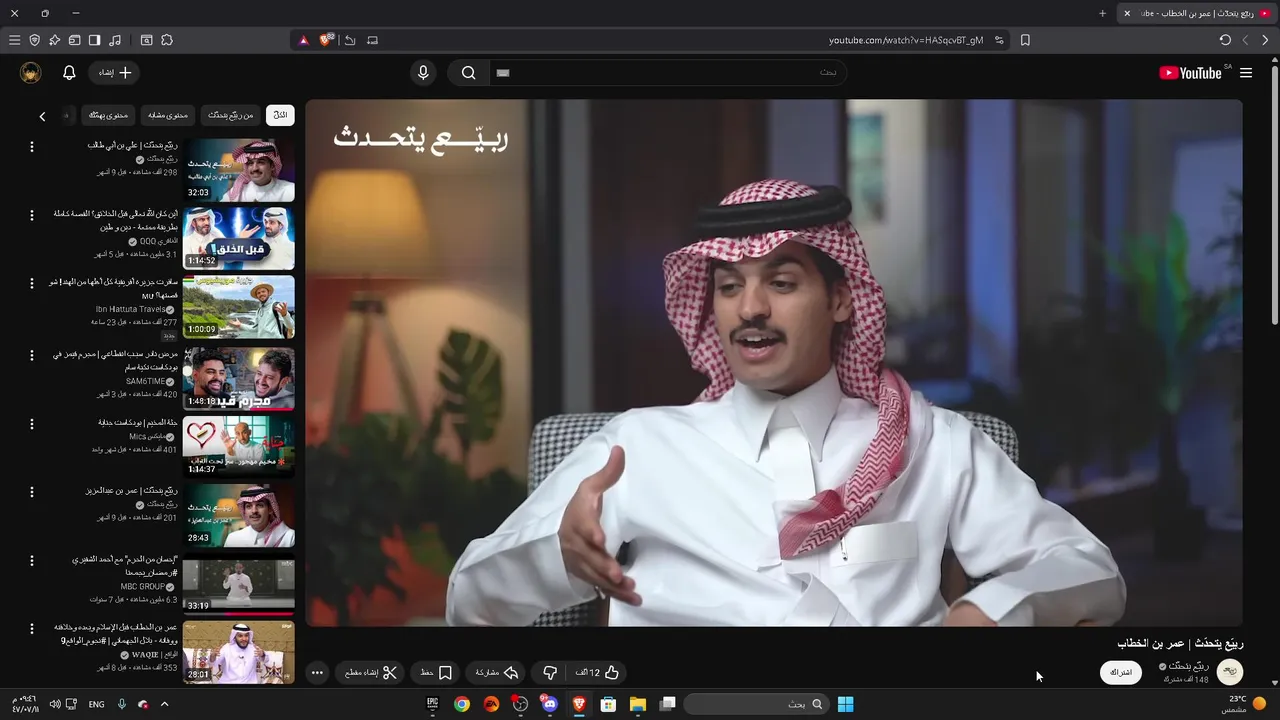Subscribe with the اشتراك button
Viewport: 1280px width, 720px height.
point(1121,672)
